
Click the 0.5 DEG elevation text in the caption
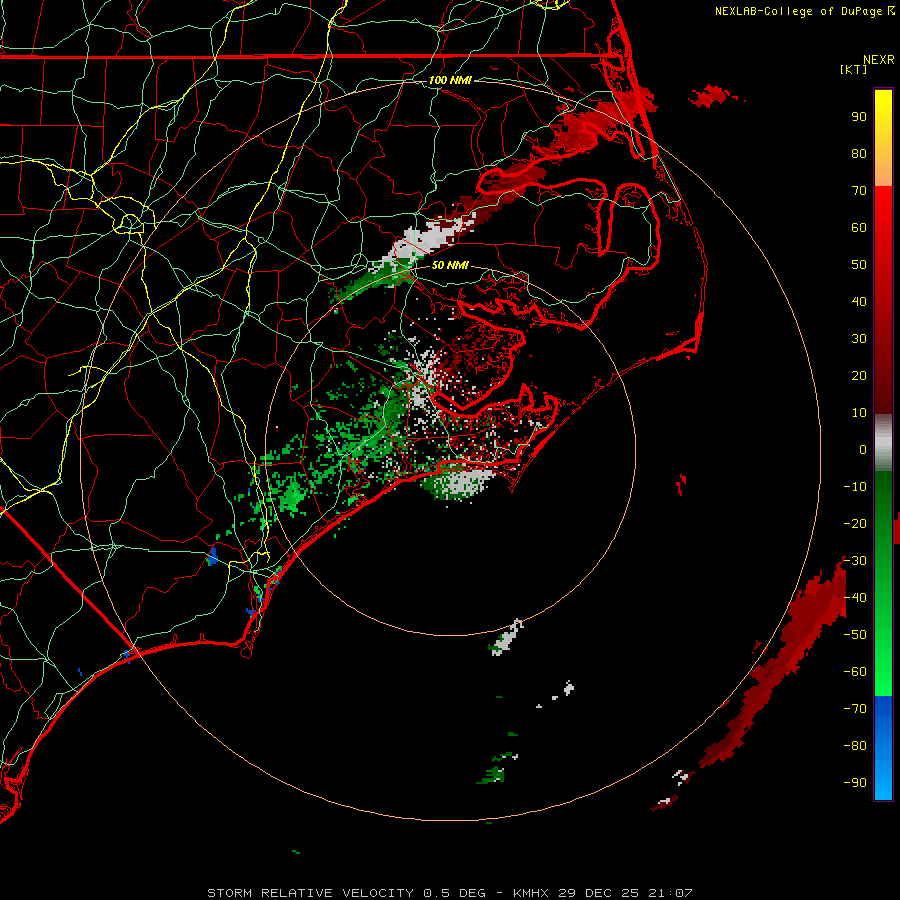click(455, 893)
